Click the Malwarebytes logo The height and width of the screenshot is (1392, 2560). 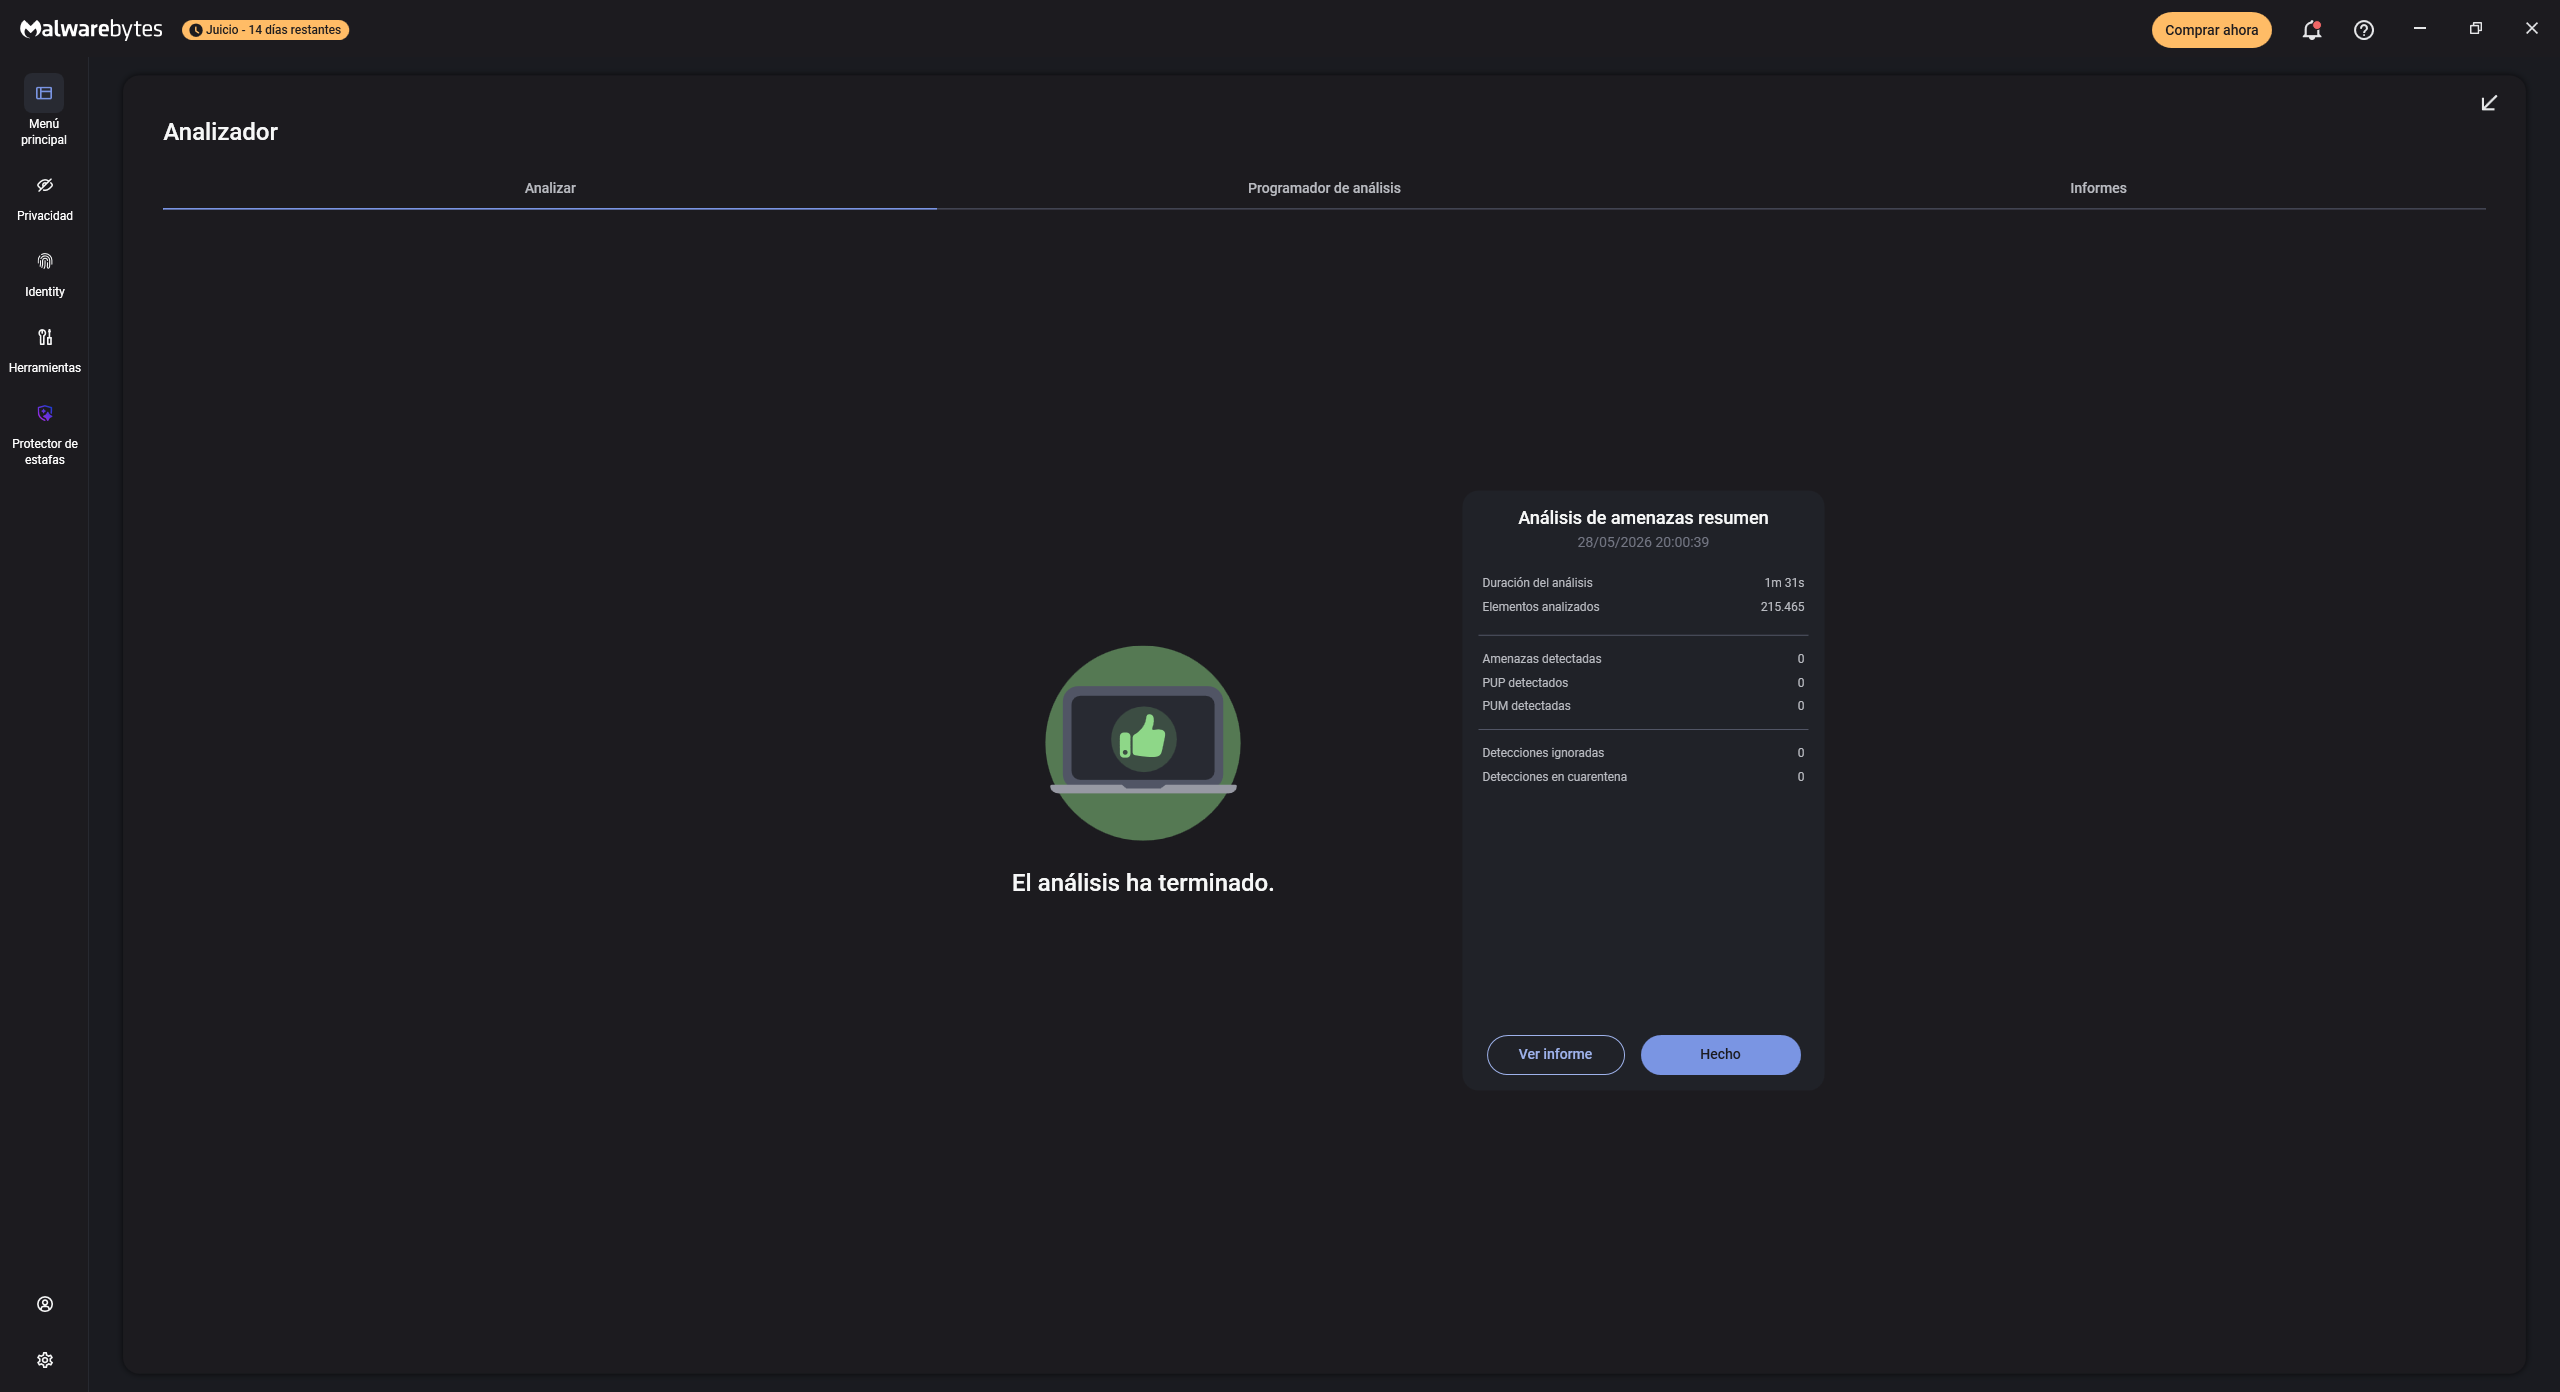tap(91, 29)
